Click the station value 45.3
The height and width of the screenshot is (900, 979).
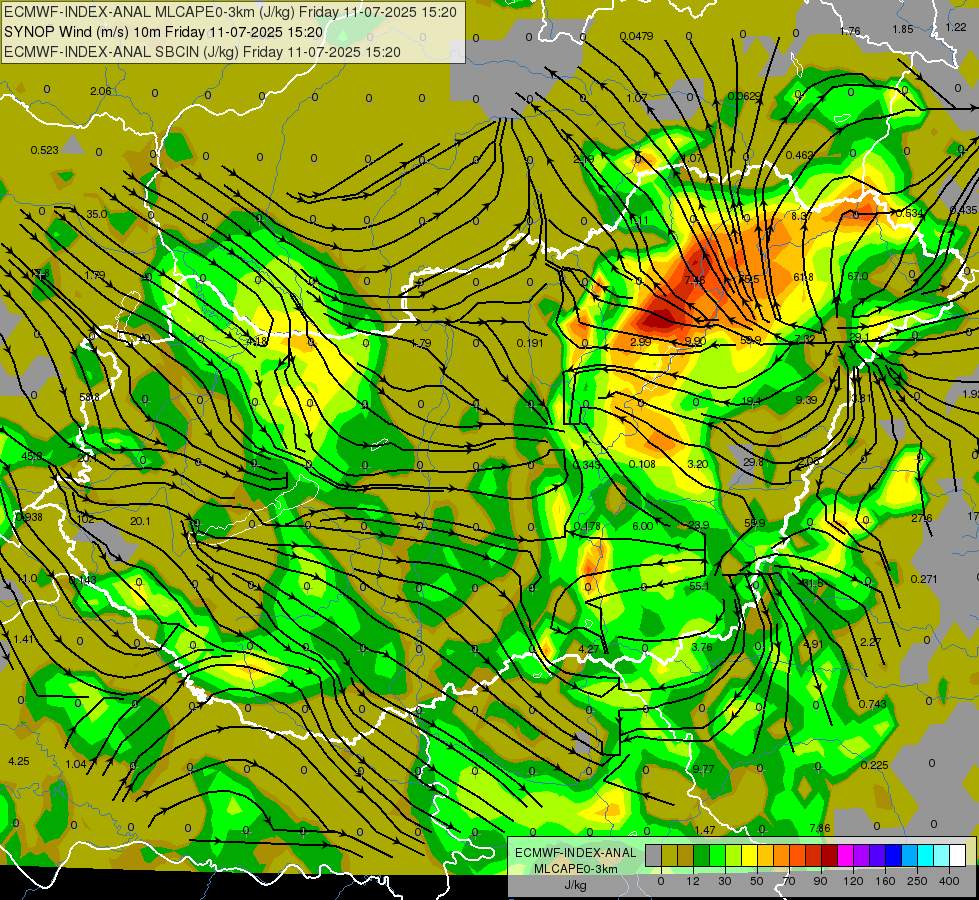[x=32, y=457]
